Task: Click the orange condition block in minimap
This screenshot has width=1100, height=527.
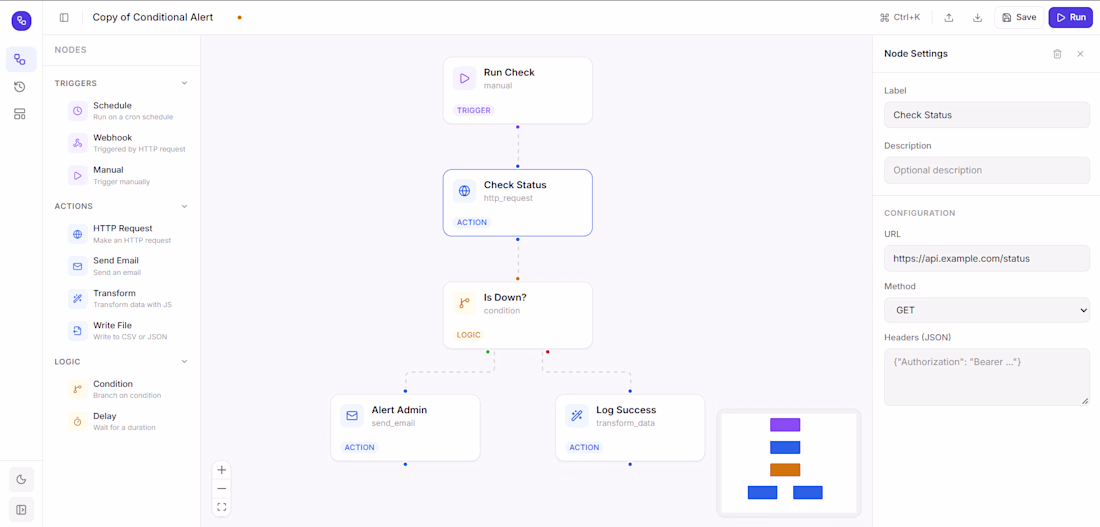Action: pos(785,469)
